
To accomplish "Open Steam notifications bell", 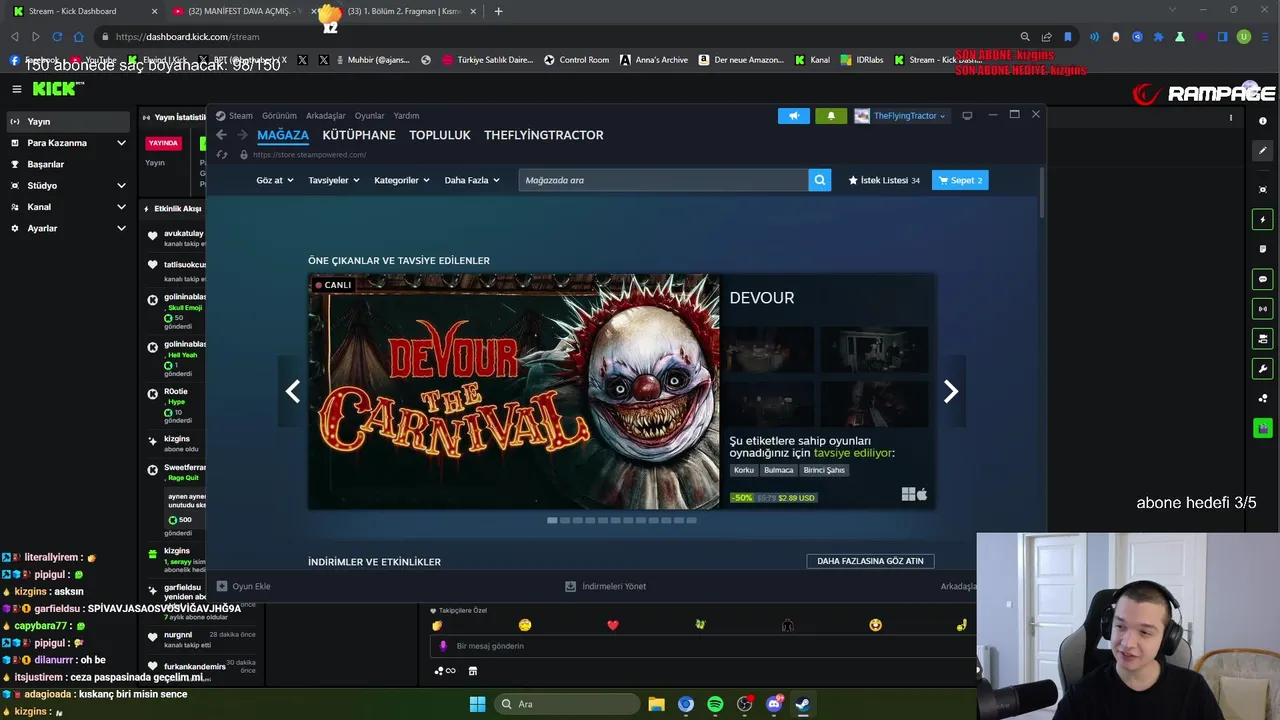I will [x=831, y=116].
